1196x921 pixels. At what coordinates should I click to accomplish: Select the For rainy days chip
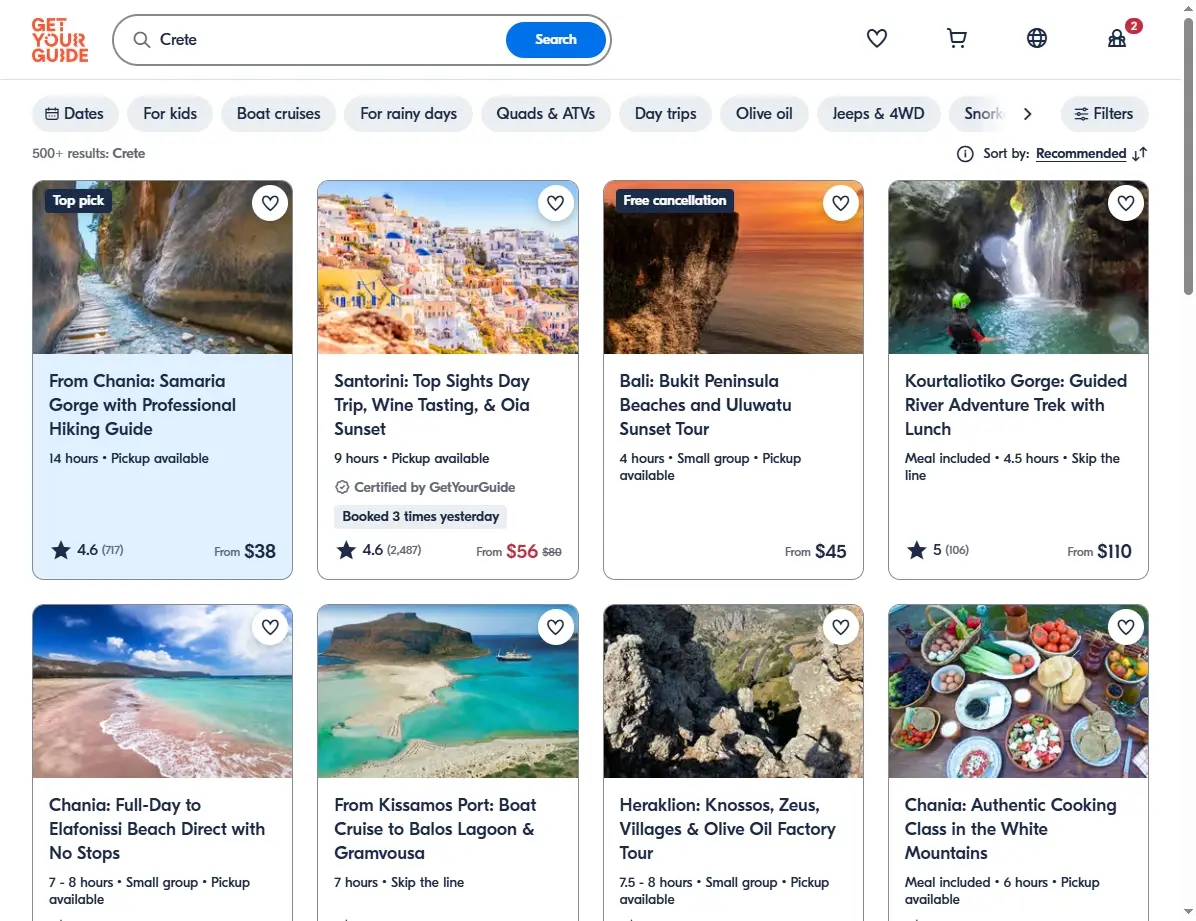408,114
